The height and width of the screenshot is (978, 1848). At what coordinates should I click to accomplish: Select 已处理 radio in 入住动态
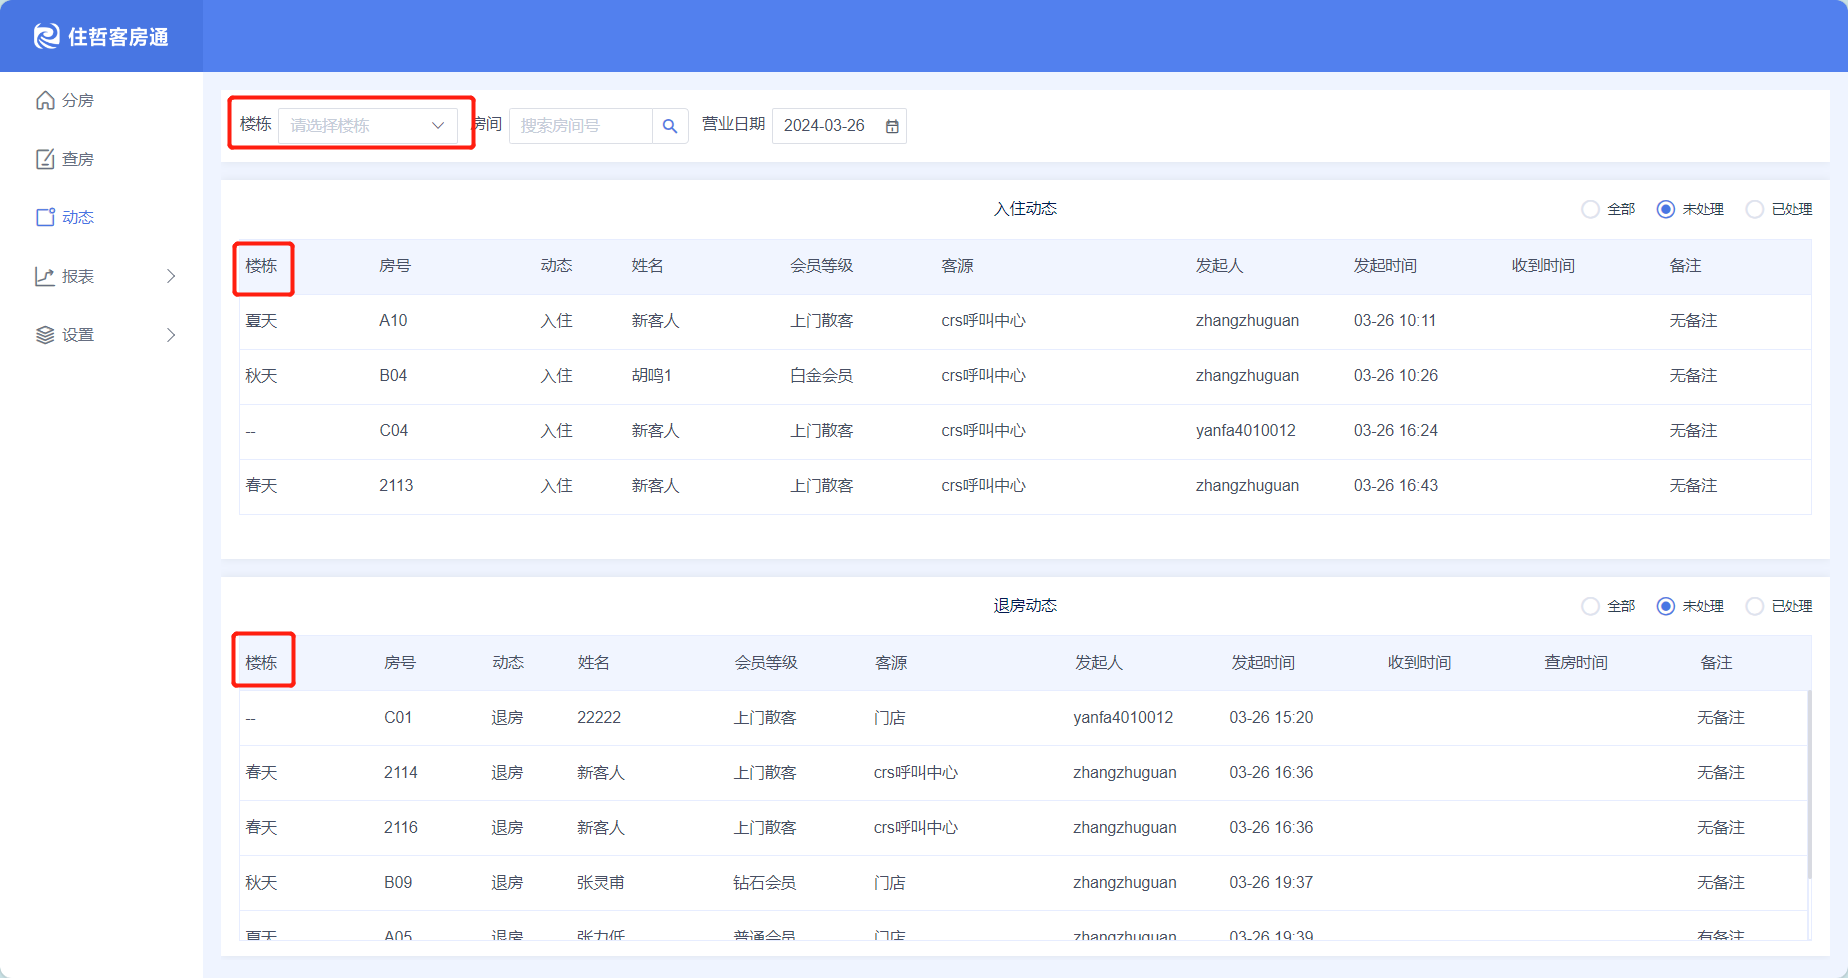[x=1755, y=209]
